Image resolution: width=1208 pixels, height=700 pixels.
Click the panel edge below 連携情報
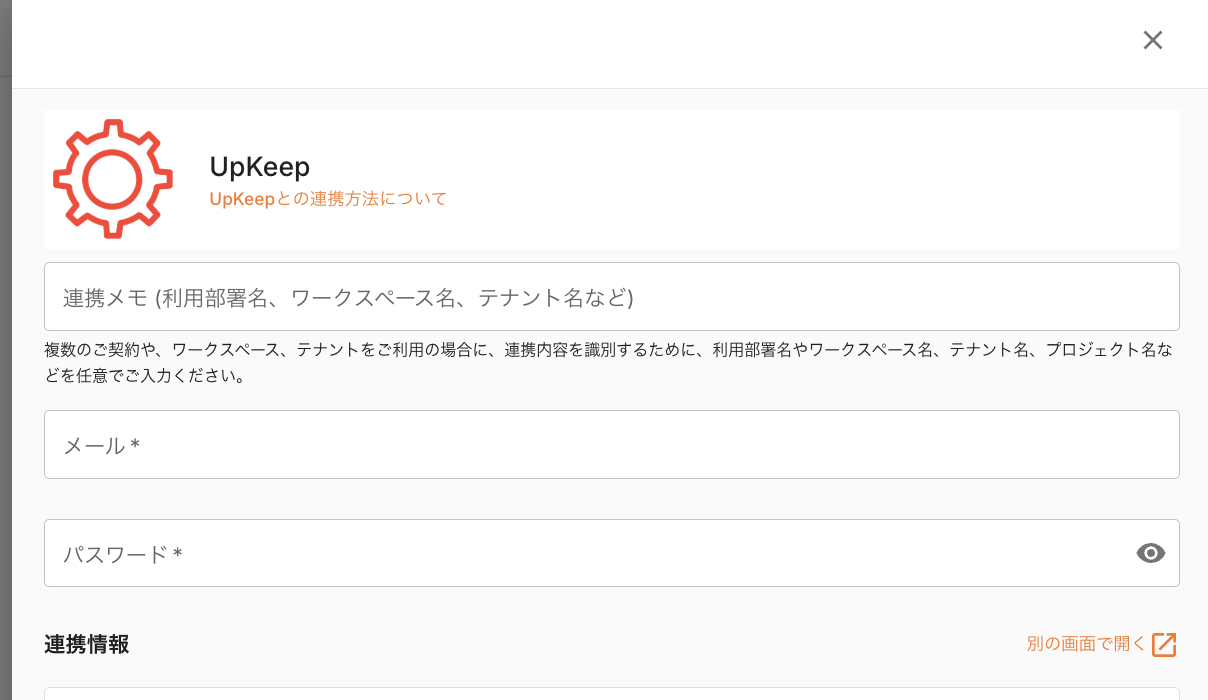(x=611, y=692)
